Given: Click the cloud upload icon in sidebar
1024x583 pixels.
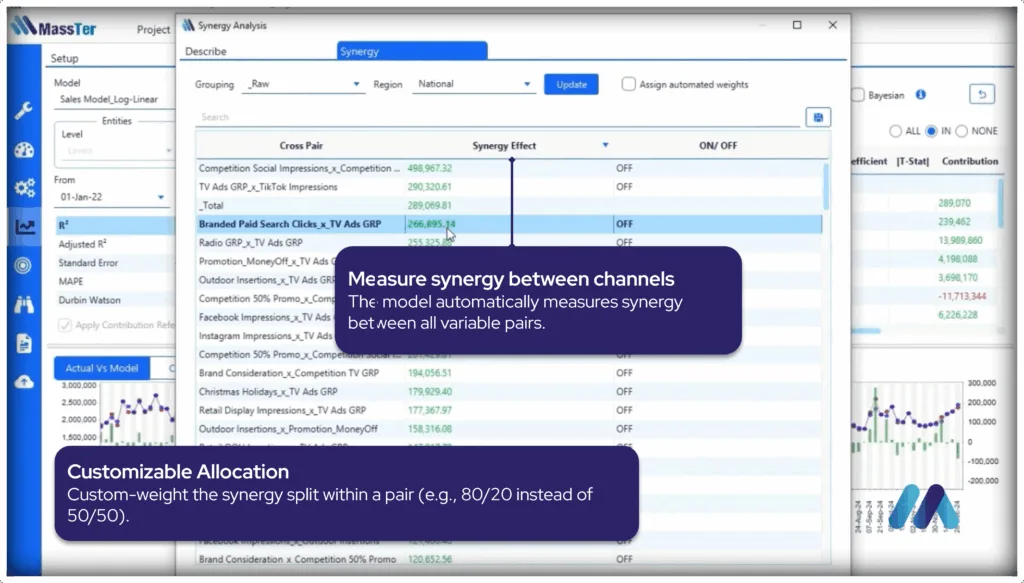Looking at the screenshot, I should coord(24,381).
